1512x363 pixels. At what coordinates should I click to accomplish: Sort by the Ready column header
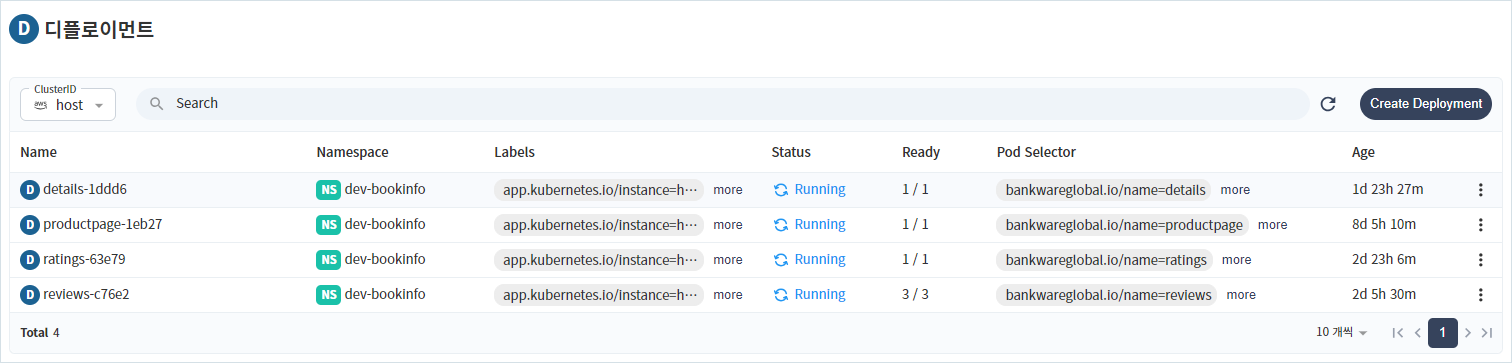tap(921, 153)
